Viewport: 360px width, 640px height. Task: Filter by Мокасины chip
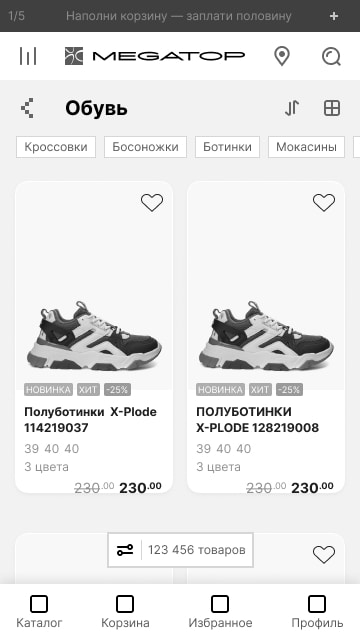click(x=306, y=147)
